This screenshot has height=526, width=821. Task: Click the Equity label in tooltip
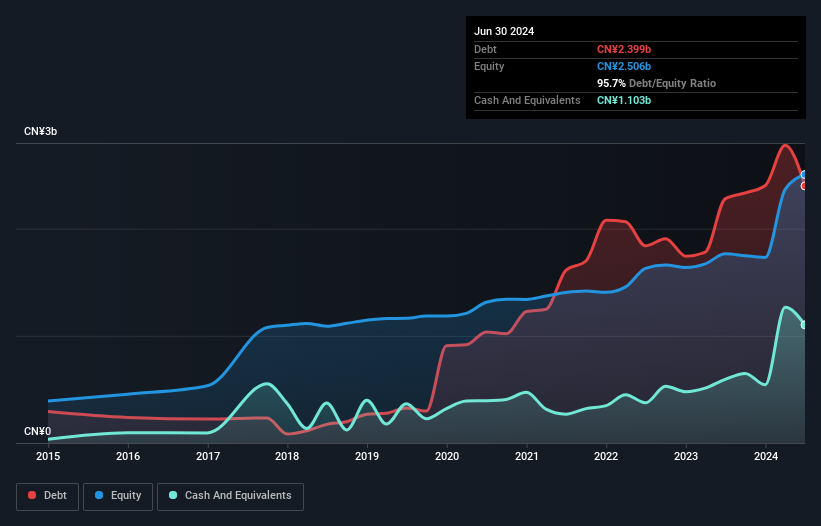tap(489, 66)
